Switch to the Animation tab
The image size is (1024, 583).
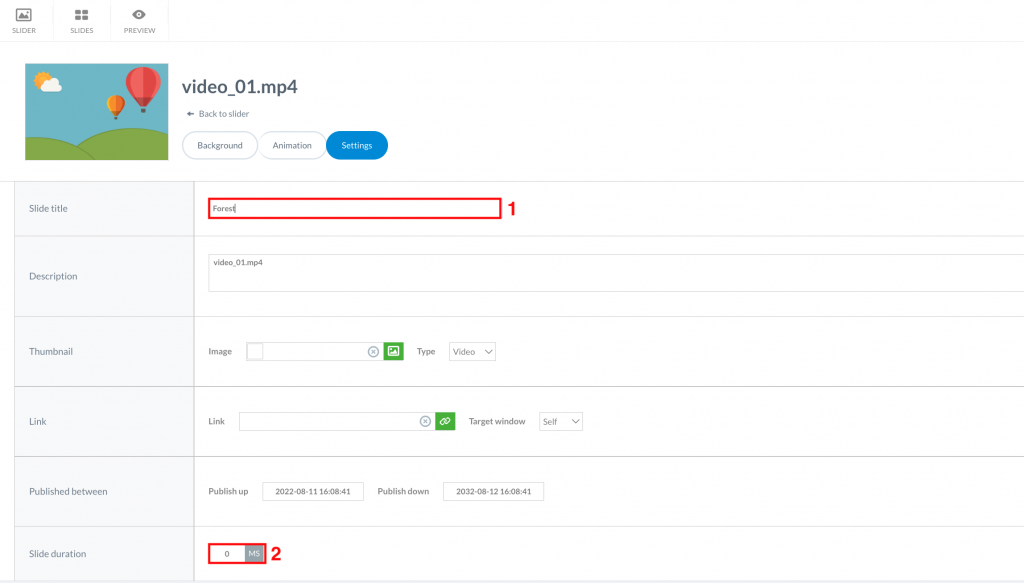(292, 145)
